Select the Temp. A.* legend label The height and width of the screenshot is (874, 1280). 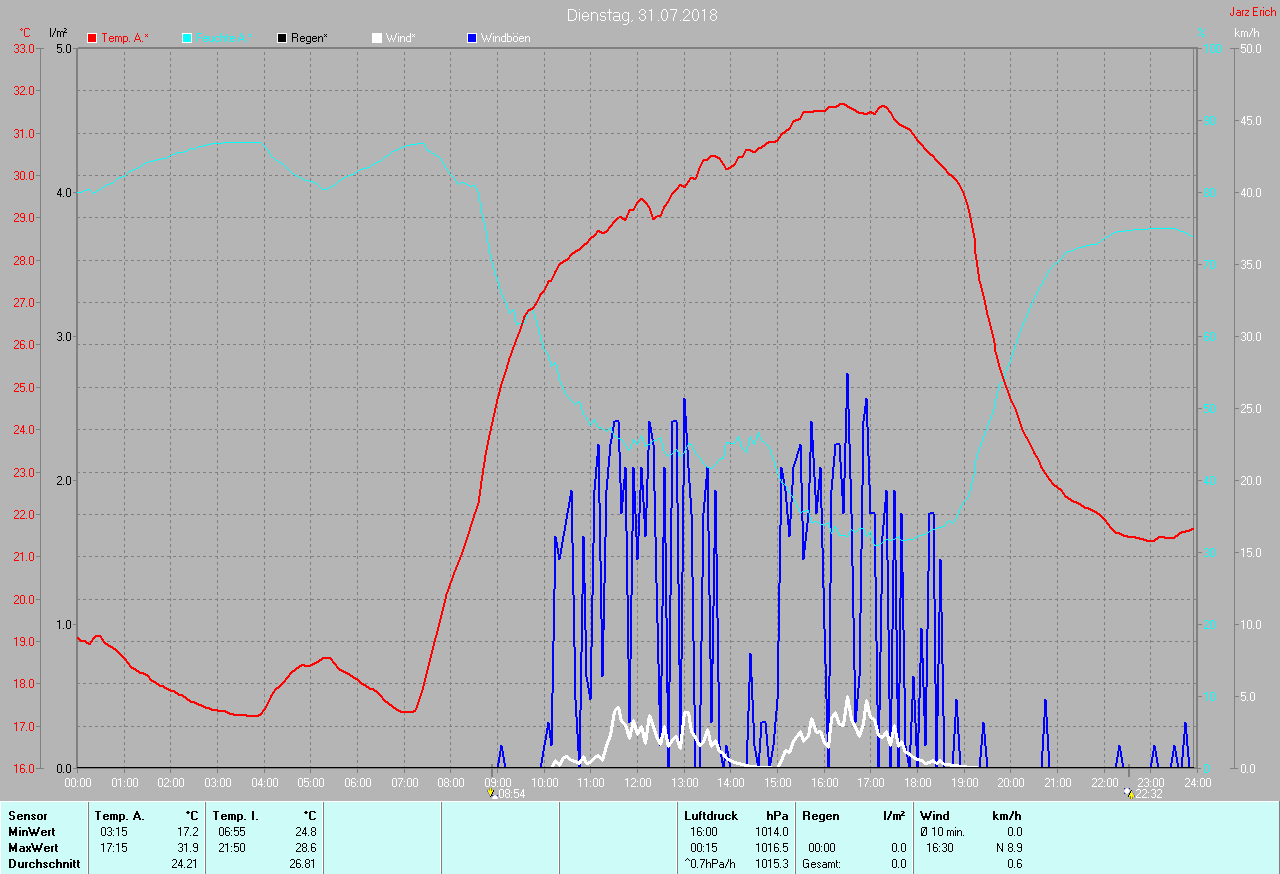point(125,38)
